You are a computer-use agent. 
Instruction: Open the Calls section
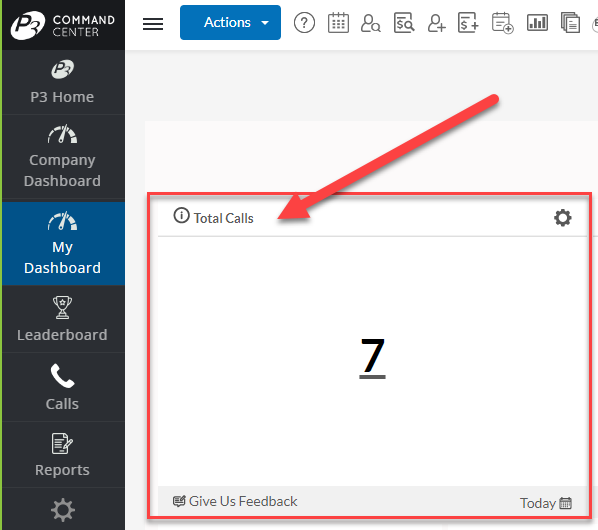(x=63, y=387)
